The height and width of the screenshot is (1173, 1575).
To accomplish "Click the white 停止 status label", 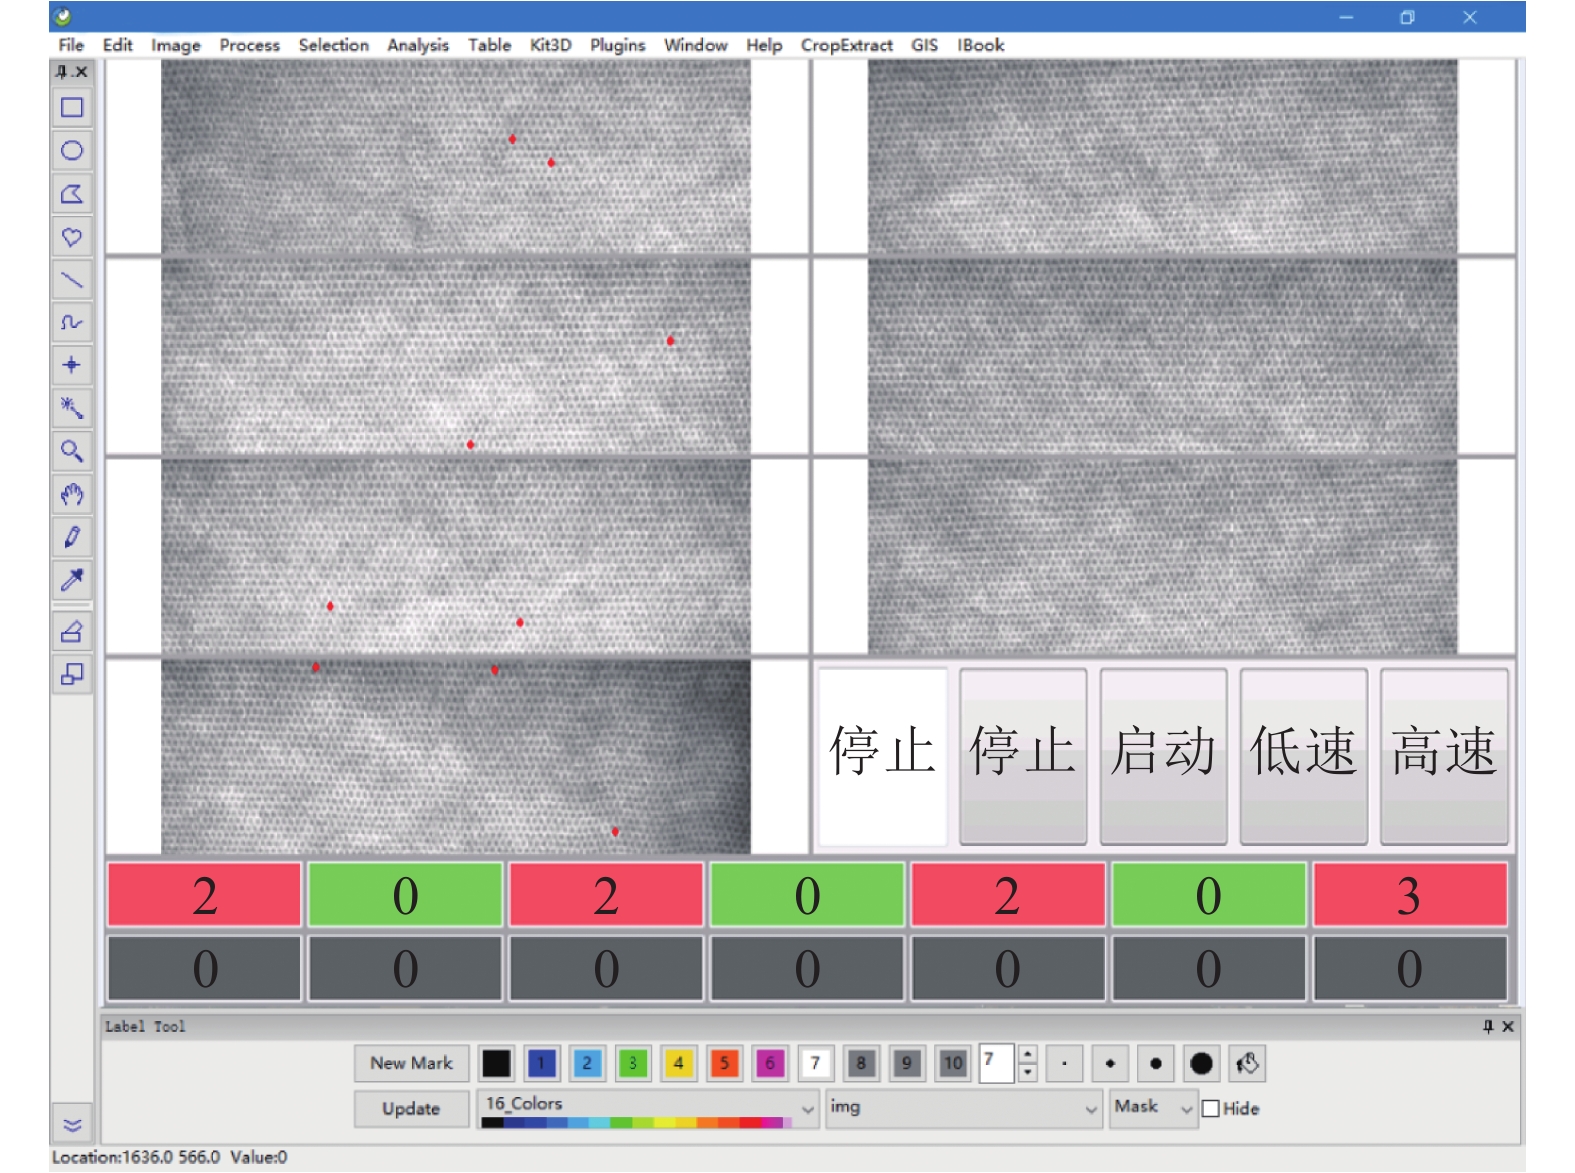I will tap(883, 756).
